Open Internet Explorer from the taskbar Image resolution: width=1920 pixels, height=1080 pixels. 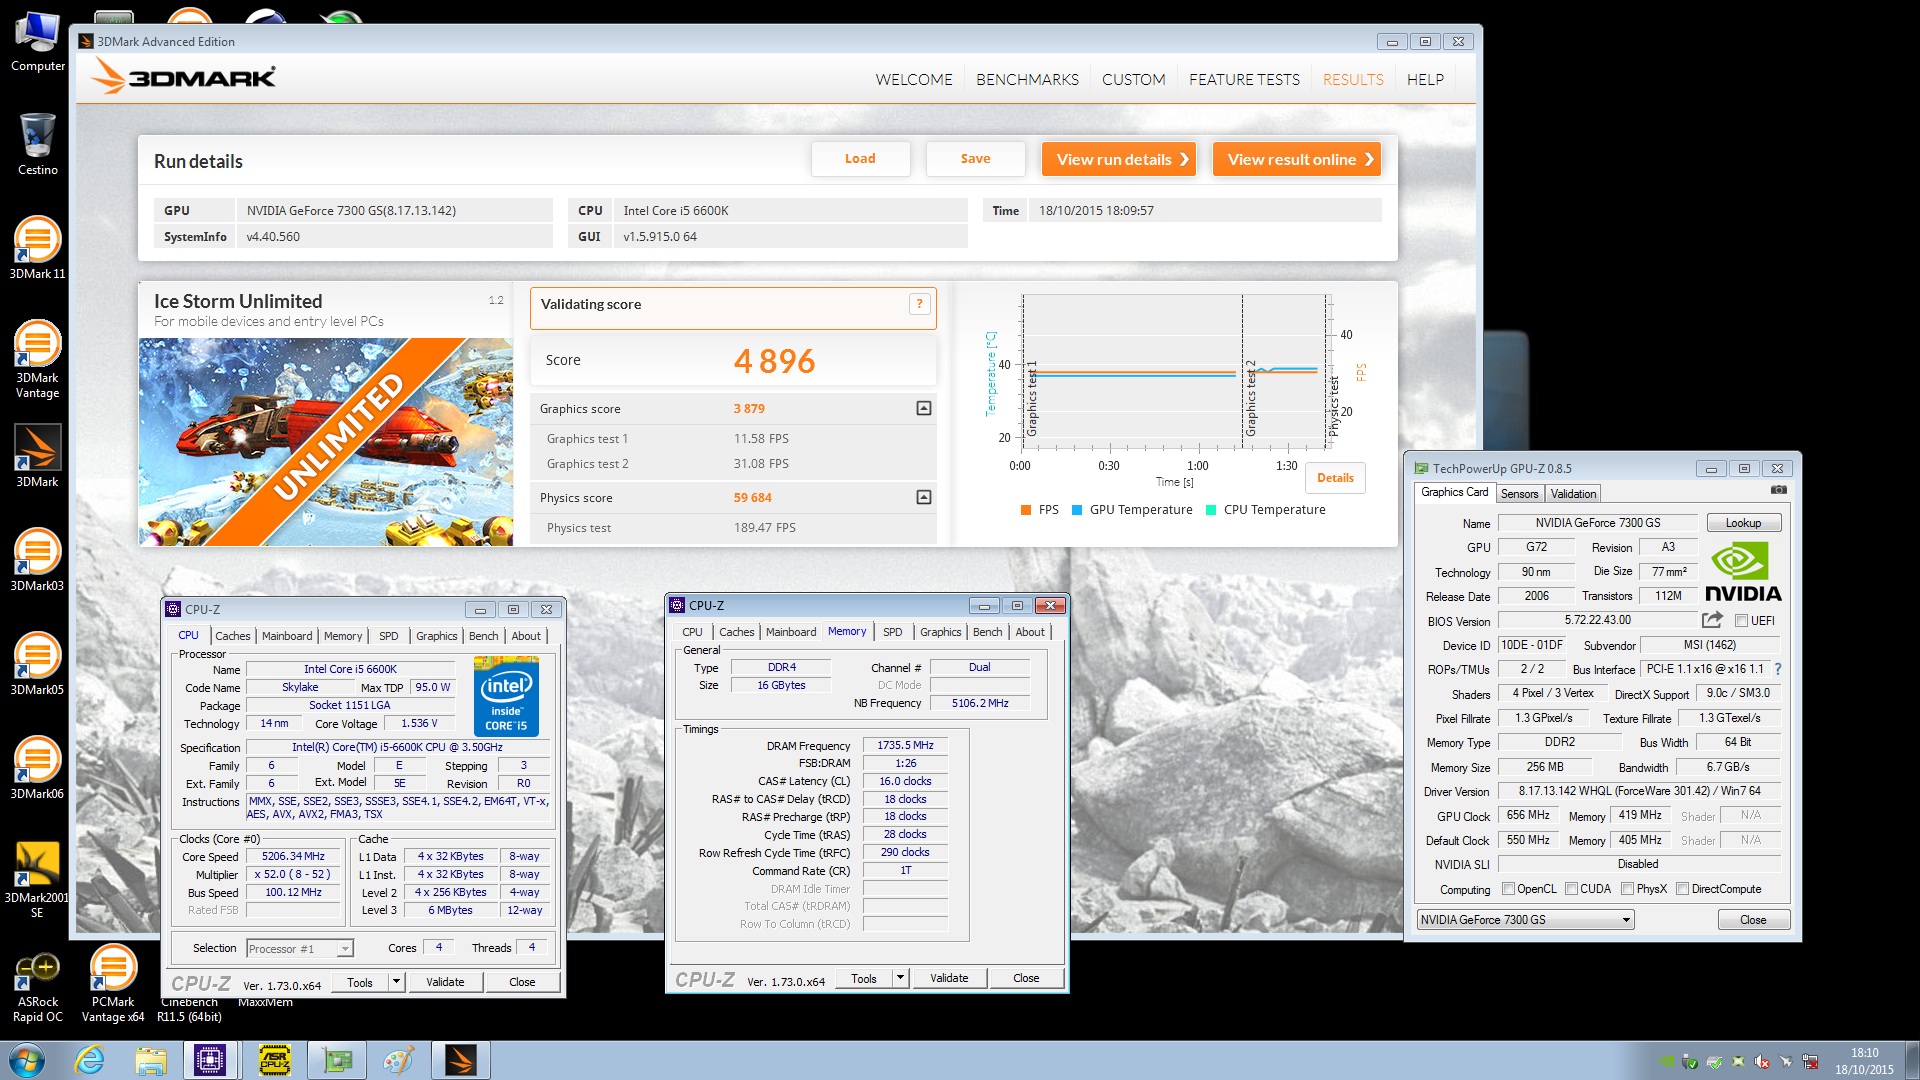coord(90,1060)
